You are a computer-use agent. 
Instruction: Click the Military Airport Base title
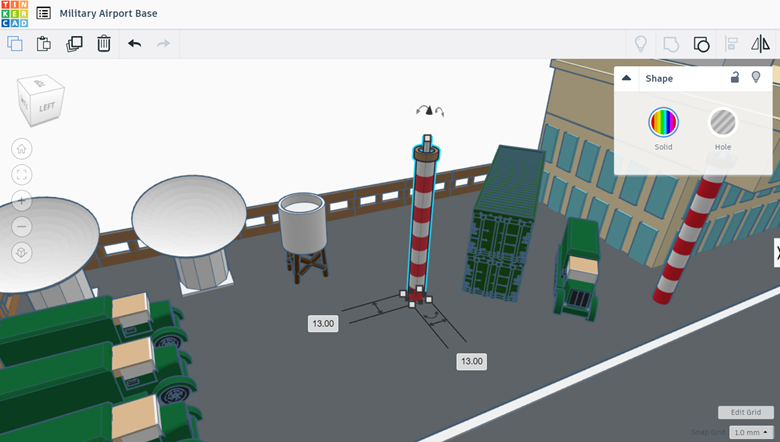coord(108,13)
